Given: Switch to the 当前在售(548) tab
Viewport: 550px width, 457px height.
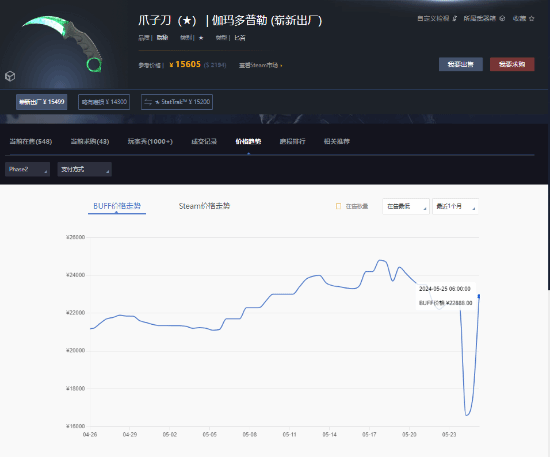Looking at the screenshot, I should click(31, 141).
